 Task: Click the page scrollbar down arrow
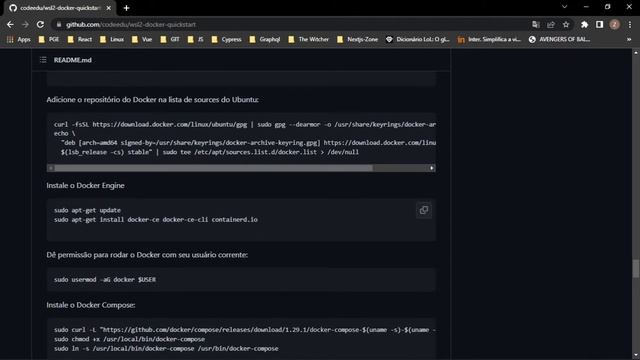pyautogui.click(x=636, y=356)
